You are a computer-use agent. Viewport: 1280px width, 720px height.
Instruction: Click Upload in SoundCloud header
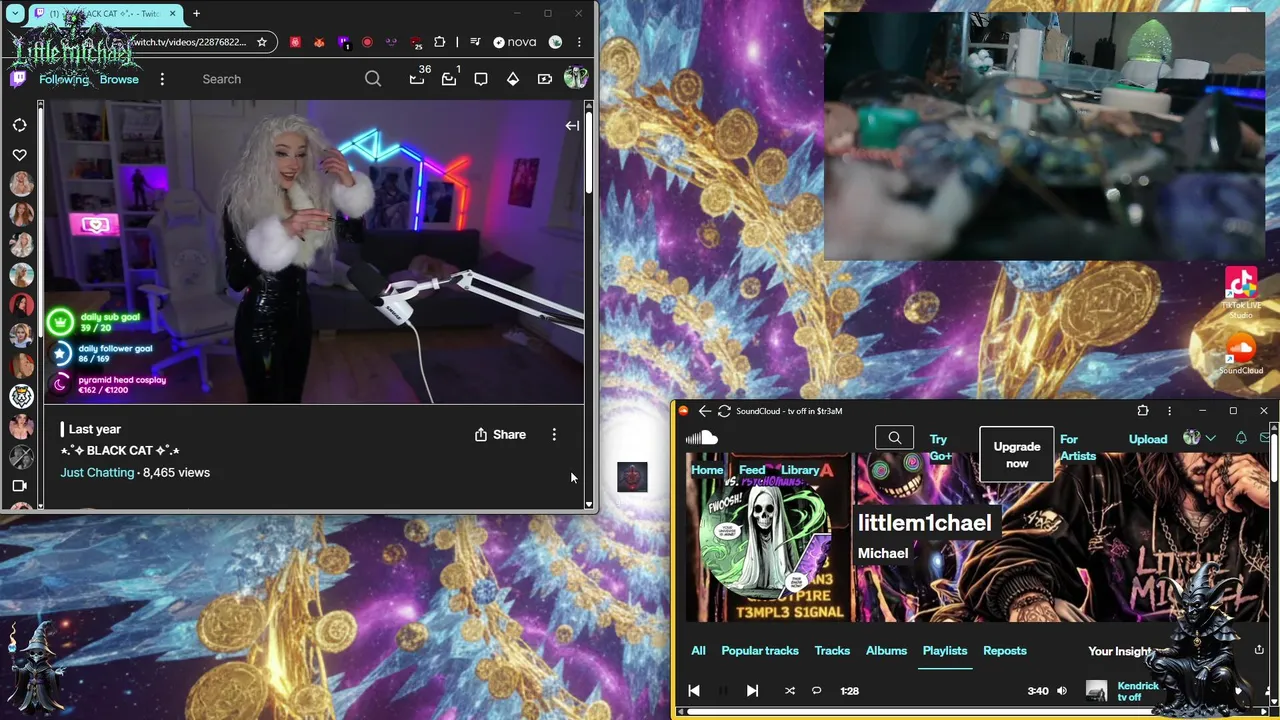(1148, 439)
